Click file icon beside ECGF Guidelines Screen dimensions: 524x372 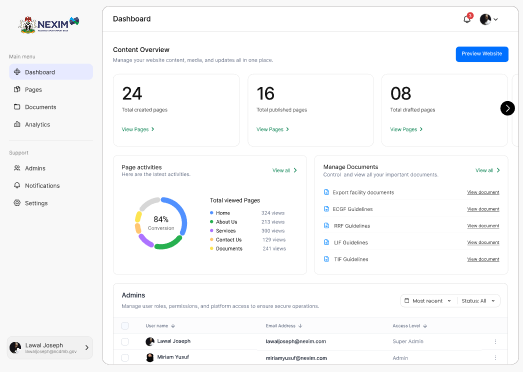tap(326, 209)
